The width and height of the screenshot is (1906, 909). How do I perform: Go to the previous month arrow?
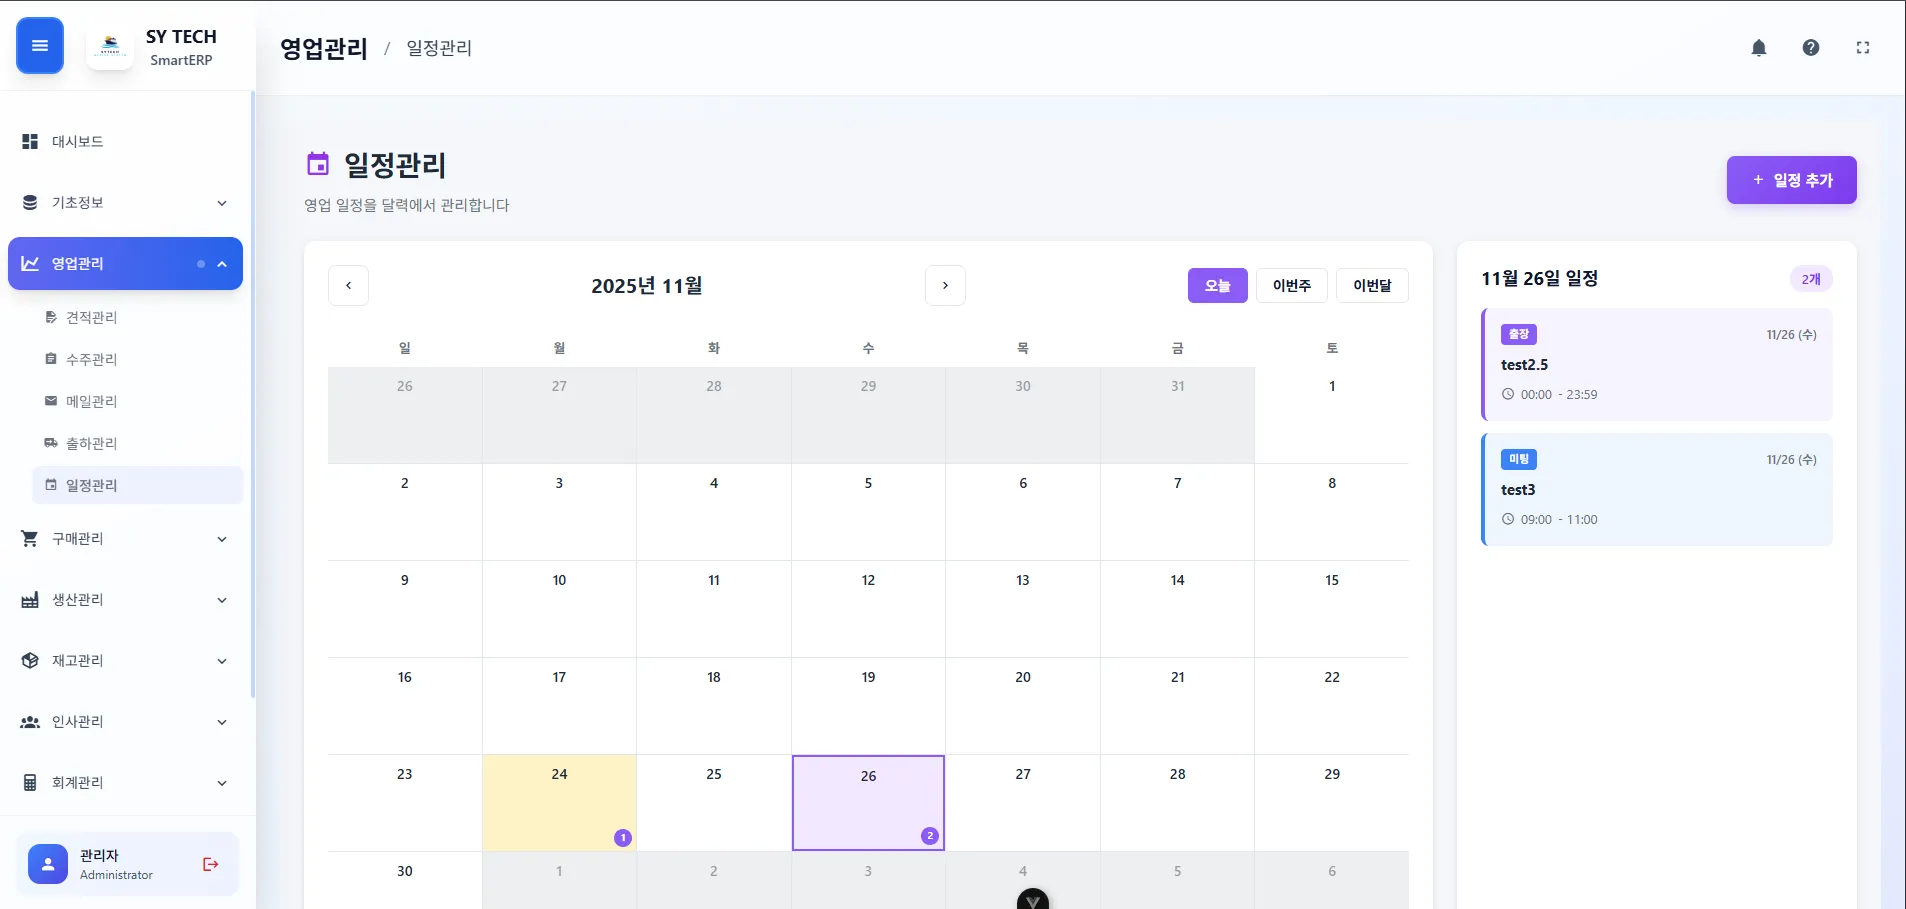(x=348, y=285)
